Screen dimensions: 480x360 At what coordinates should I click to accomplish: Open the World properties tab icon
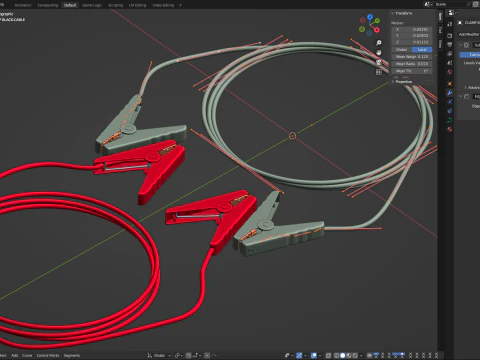[x=450, y=72]
